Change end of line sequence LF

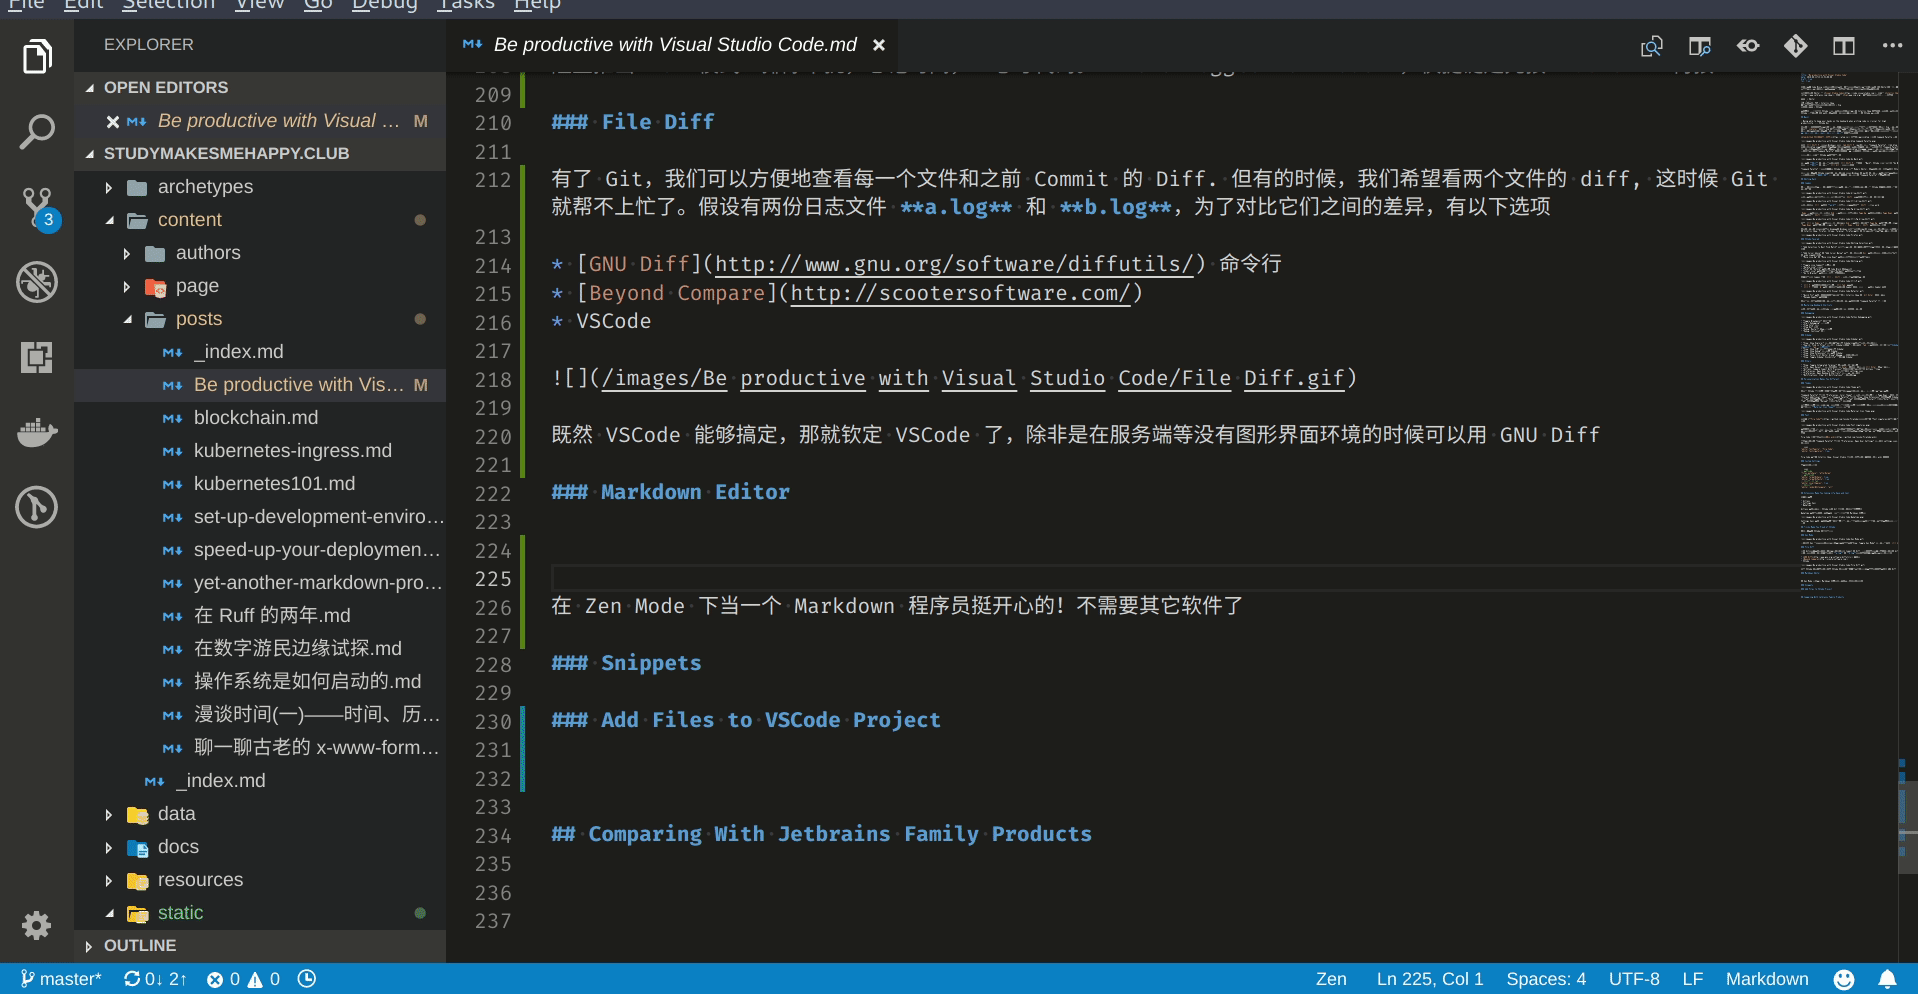click(1692, 979)
